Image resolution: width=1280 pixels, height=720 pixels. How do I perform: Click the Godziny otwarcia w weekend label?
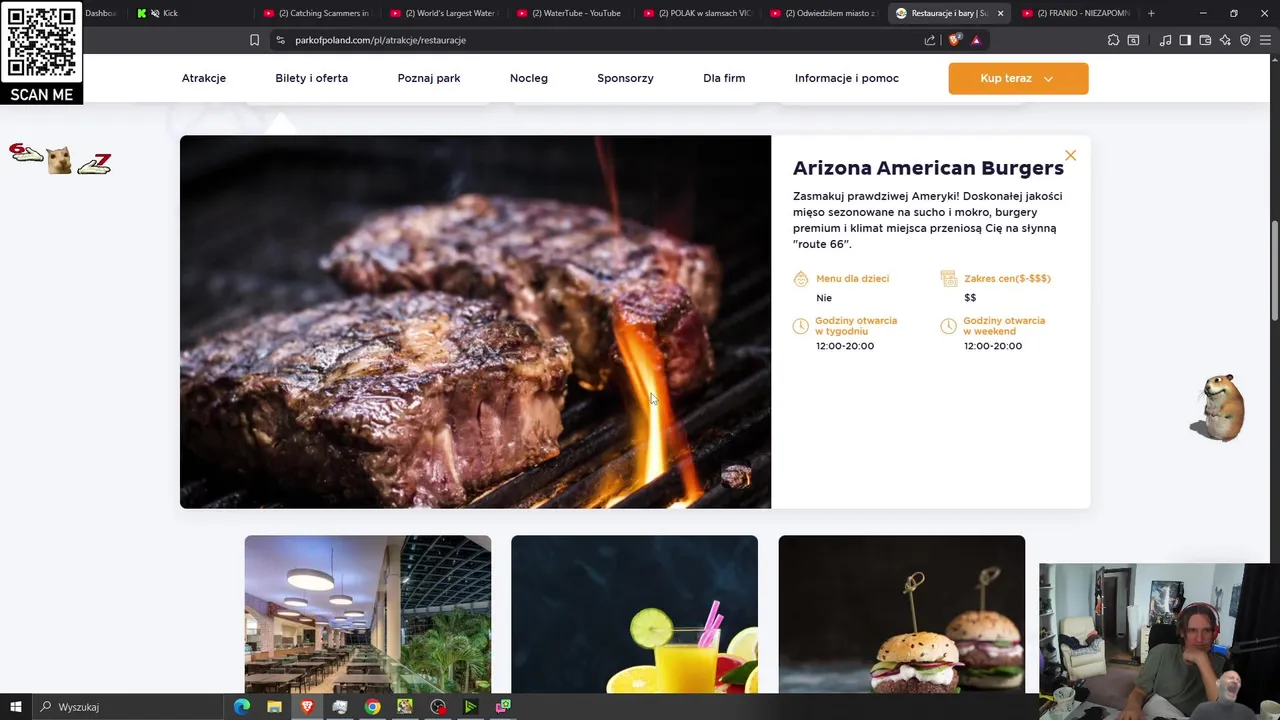1004,326
